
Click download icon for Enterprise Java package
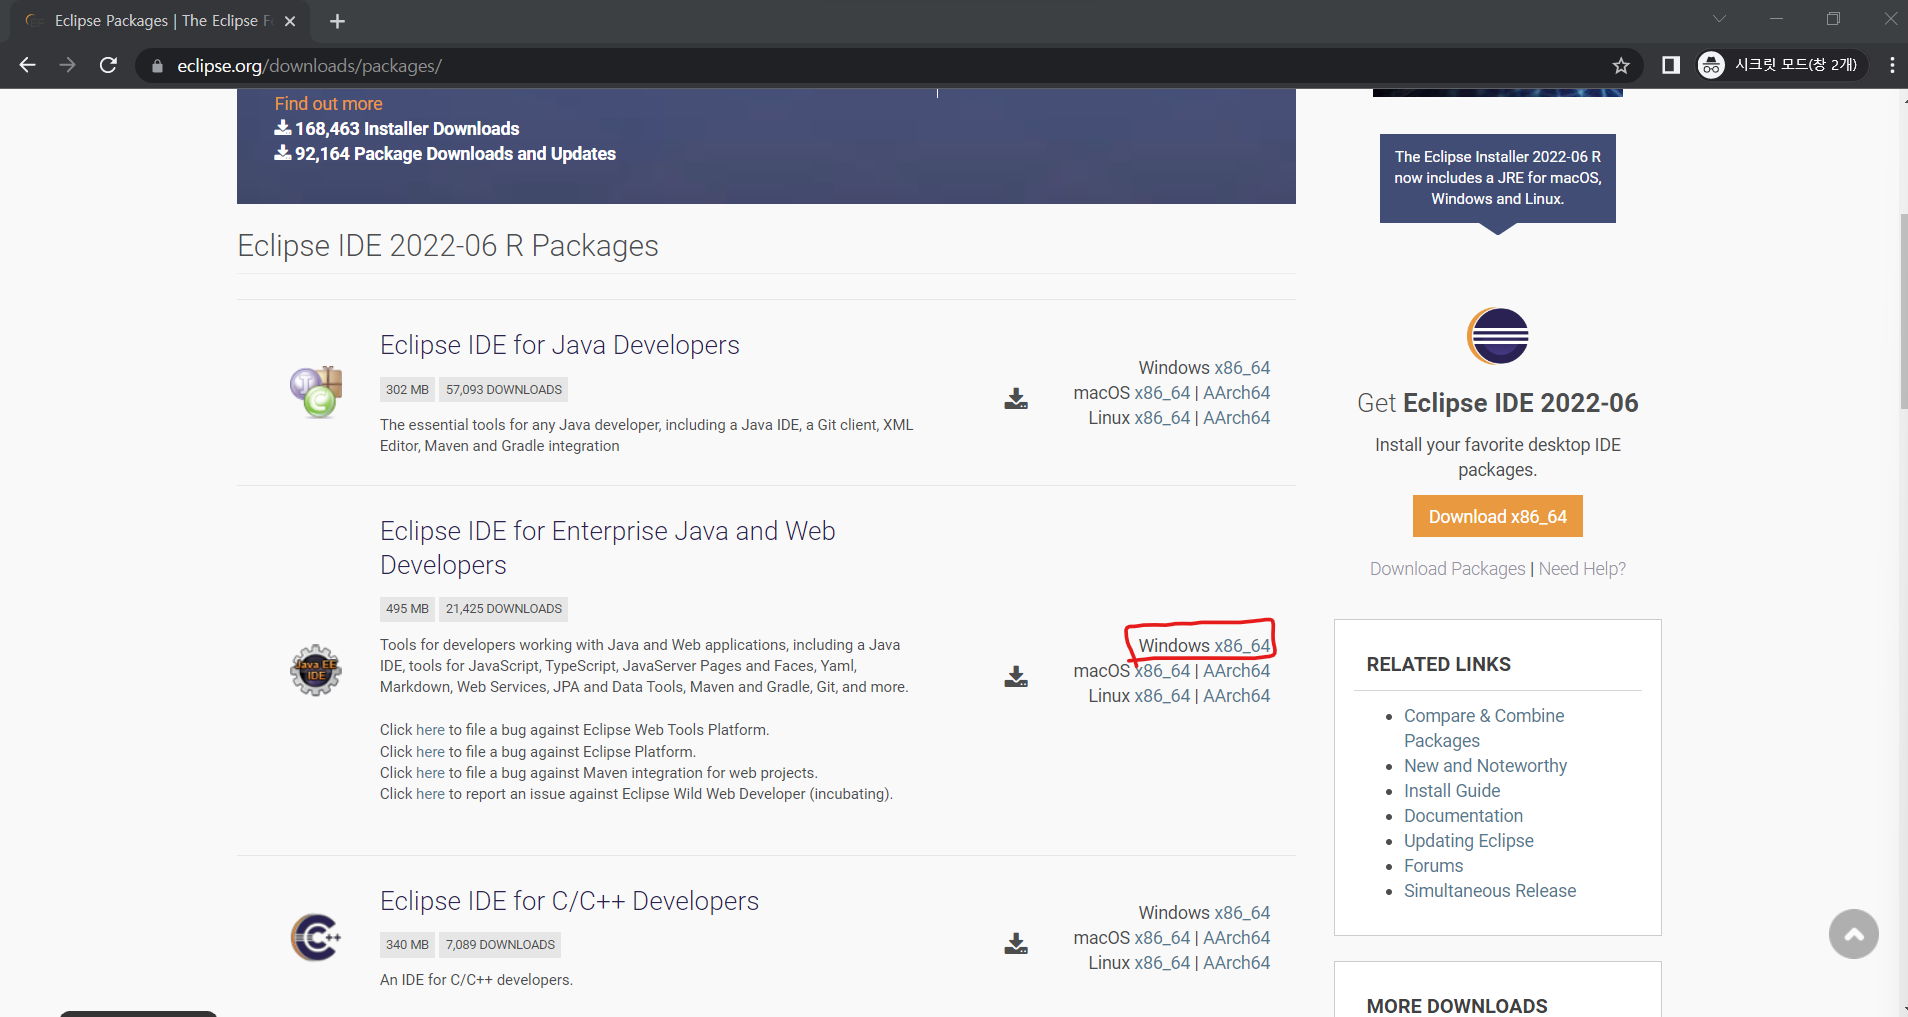click(x=1016, y=676)
